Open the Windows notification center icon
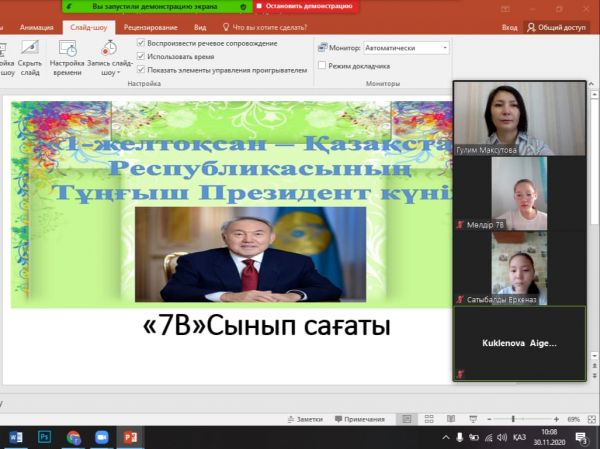 tap(581, 438)
